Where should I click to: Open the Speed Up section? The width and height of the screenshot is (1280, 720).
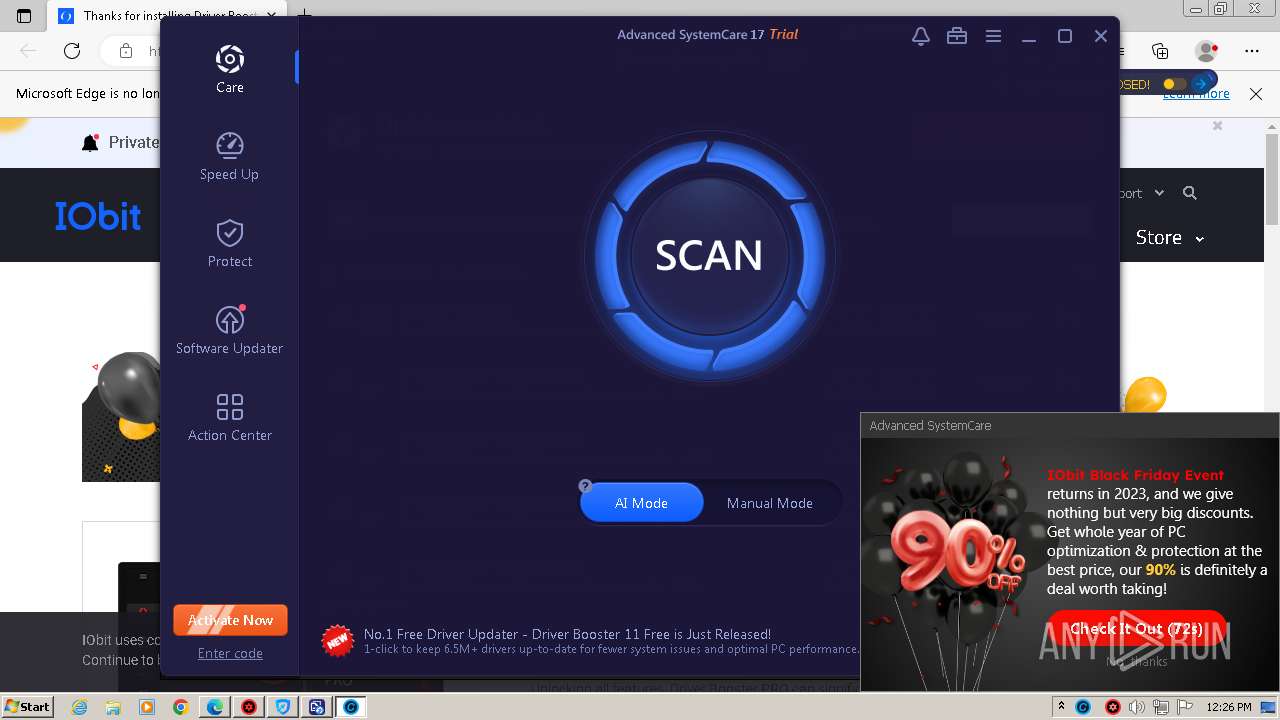coord(229,156)
